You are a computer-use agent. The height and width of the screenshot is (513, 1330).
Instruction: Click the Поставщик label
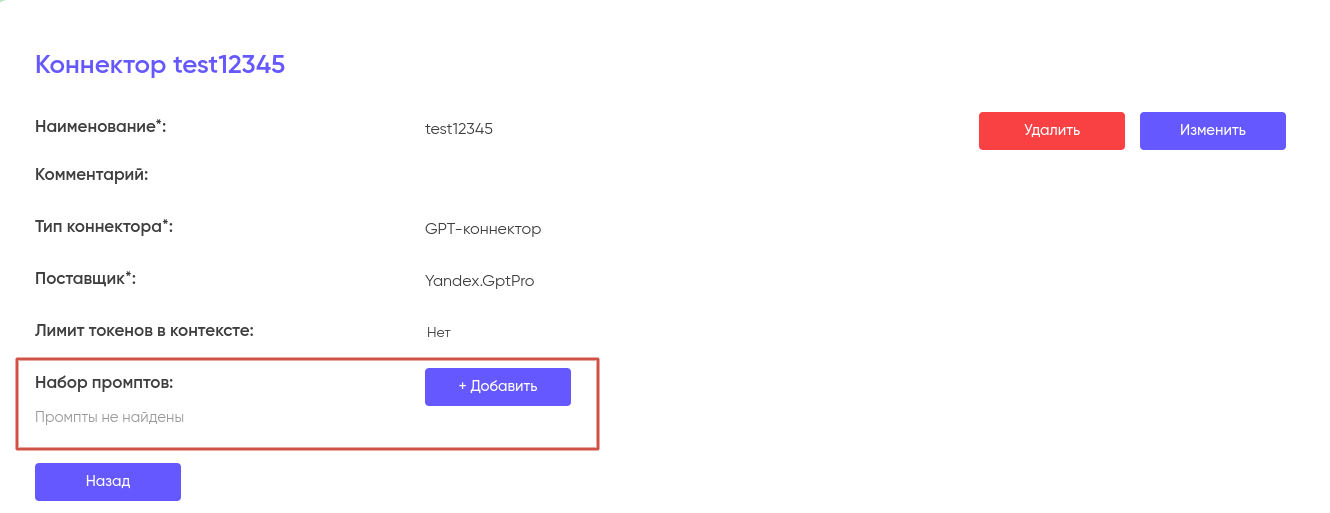point(82,278)
